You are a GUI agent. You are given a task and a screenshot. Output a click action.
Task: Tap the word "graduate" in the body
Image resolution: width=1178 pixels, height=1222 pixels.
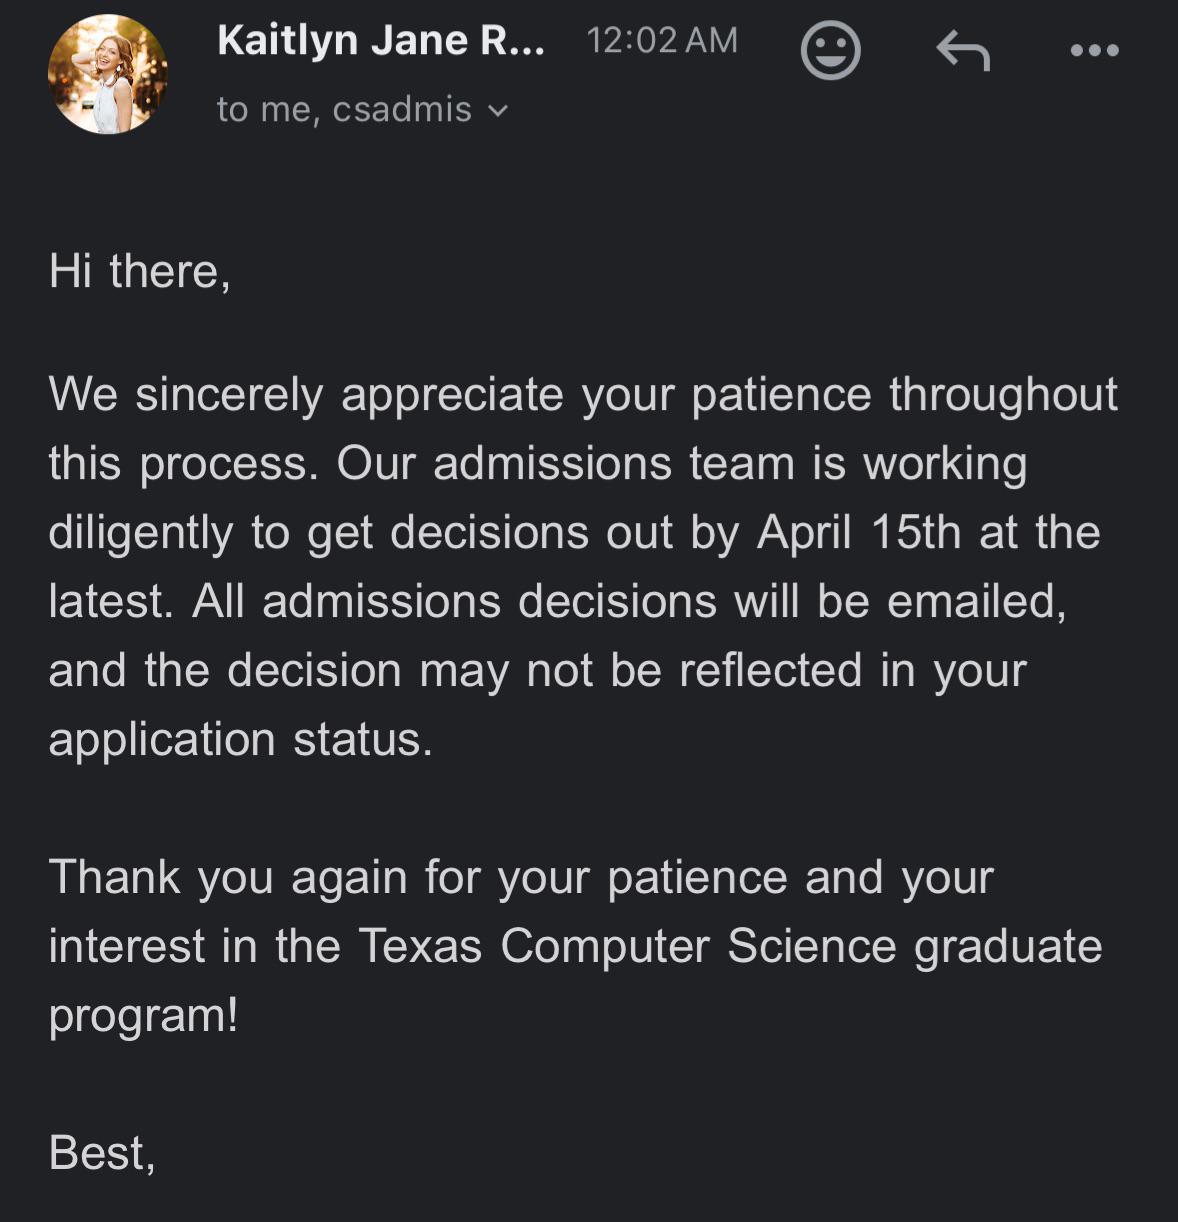click(x=1008, y=946)
